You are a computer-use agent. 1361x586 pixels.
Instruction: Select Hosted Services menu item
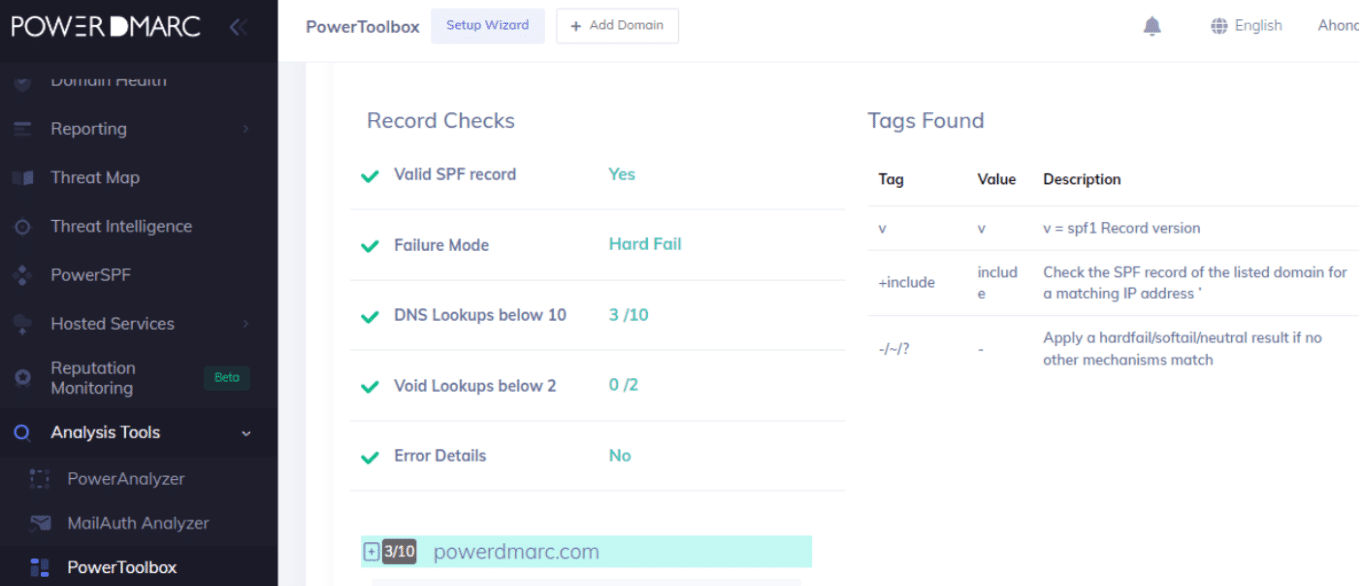[112, 324]
